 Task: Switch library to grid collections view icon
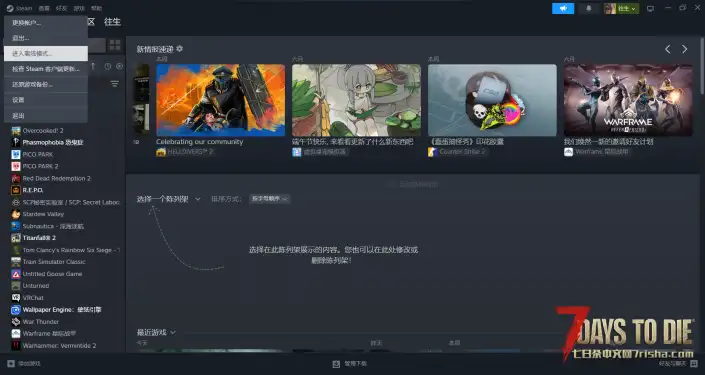(x=115, y=45)
